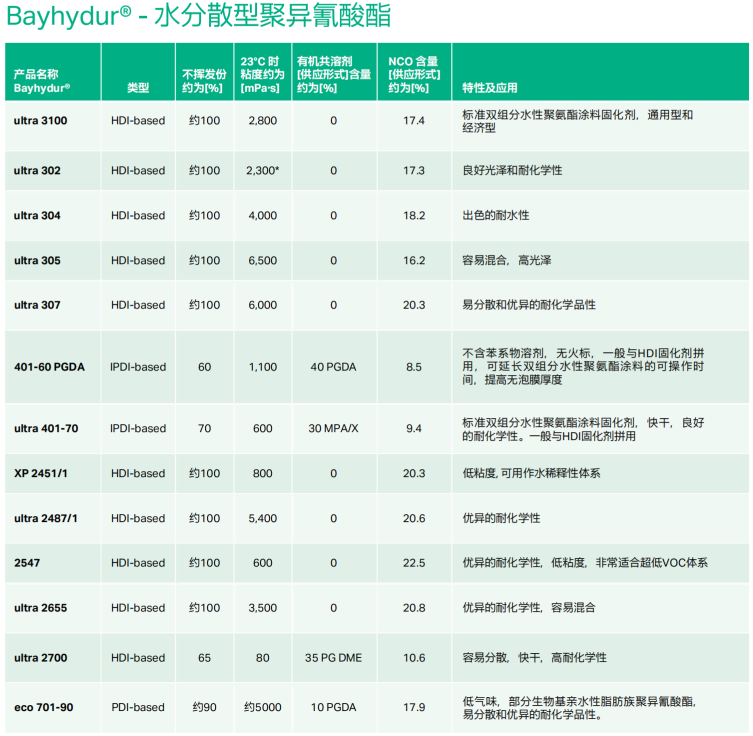Click the XP 2451/1 product name

(41, 474)
